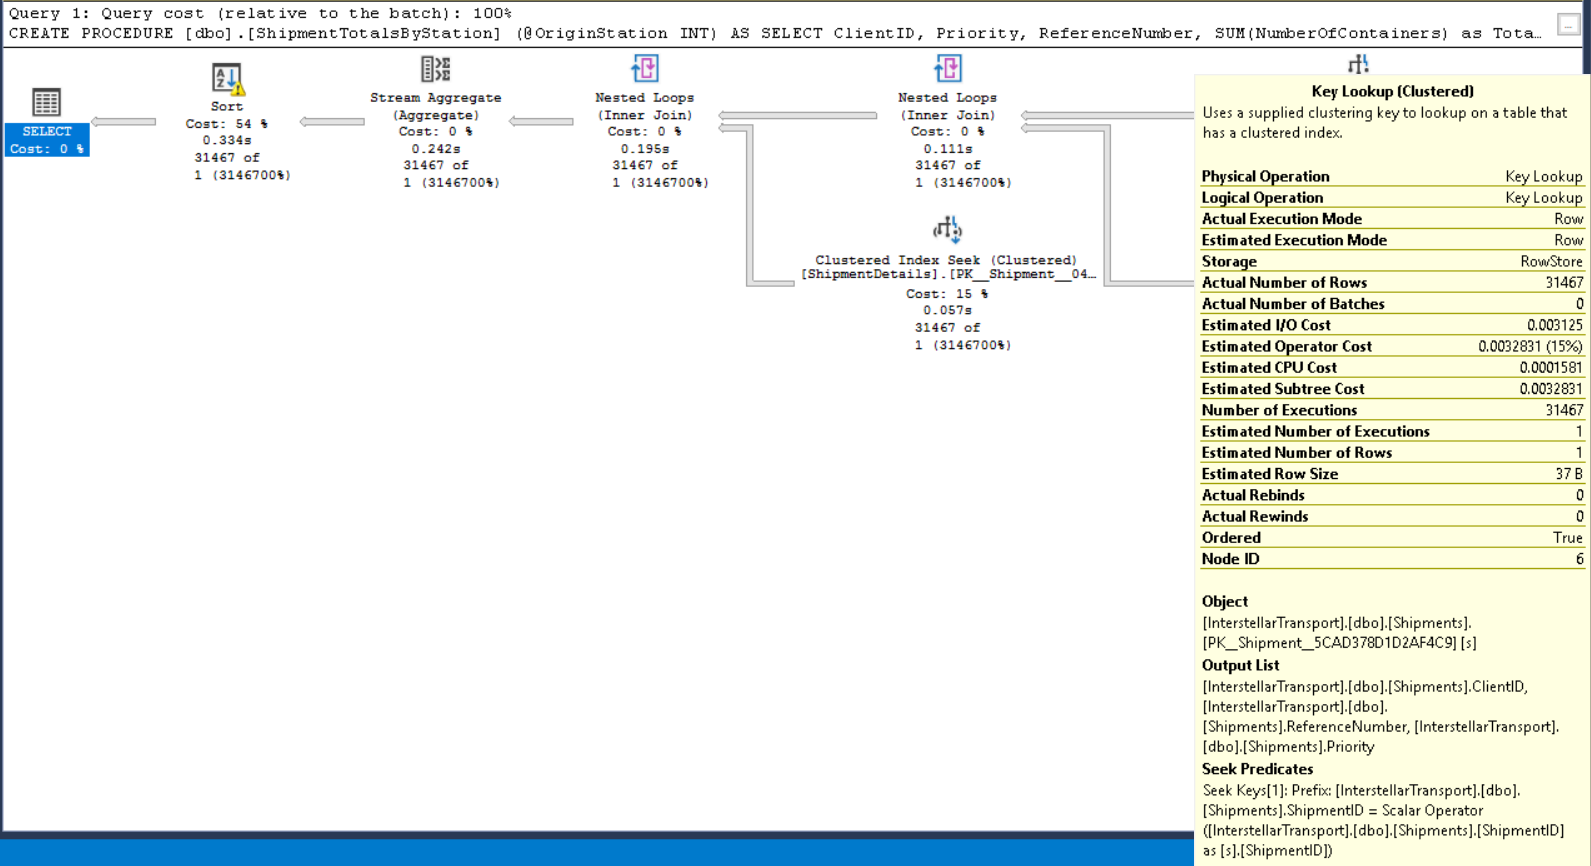This screenshot has width=1591, height=866.
Task: Click arrow from Nested Loops to Stream Aggregate
Action: 541,122
